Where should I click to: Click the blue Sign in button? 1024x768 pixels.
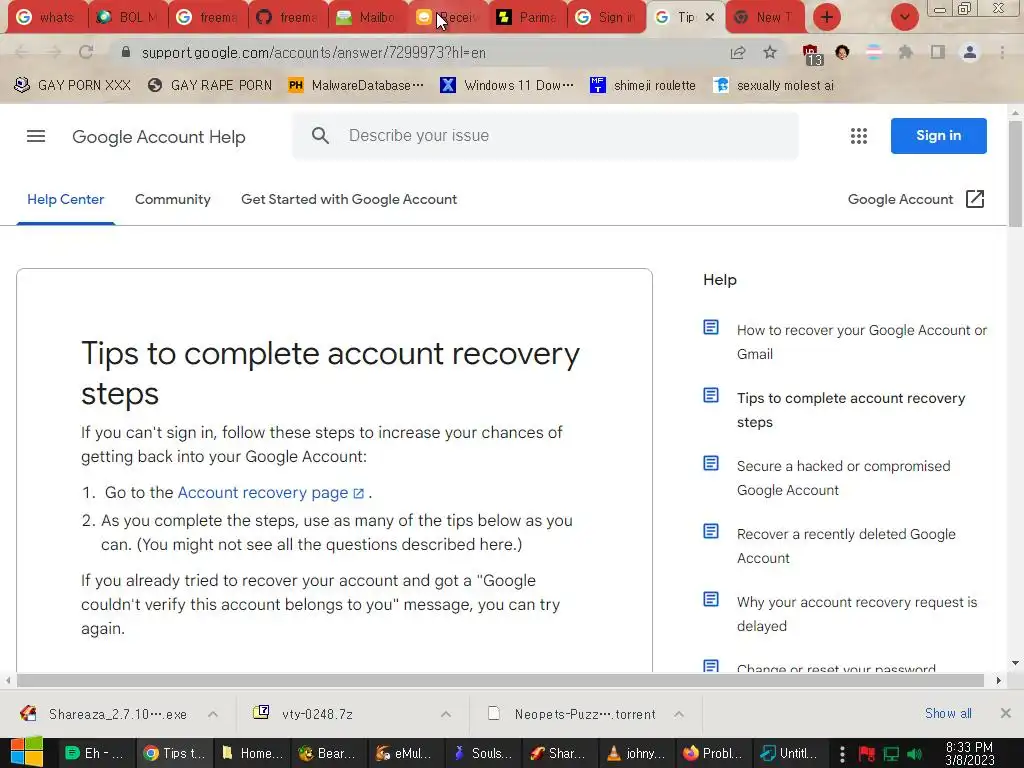[x=938, y=136]
